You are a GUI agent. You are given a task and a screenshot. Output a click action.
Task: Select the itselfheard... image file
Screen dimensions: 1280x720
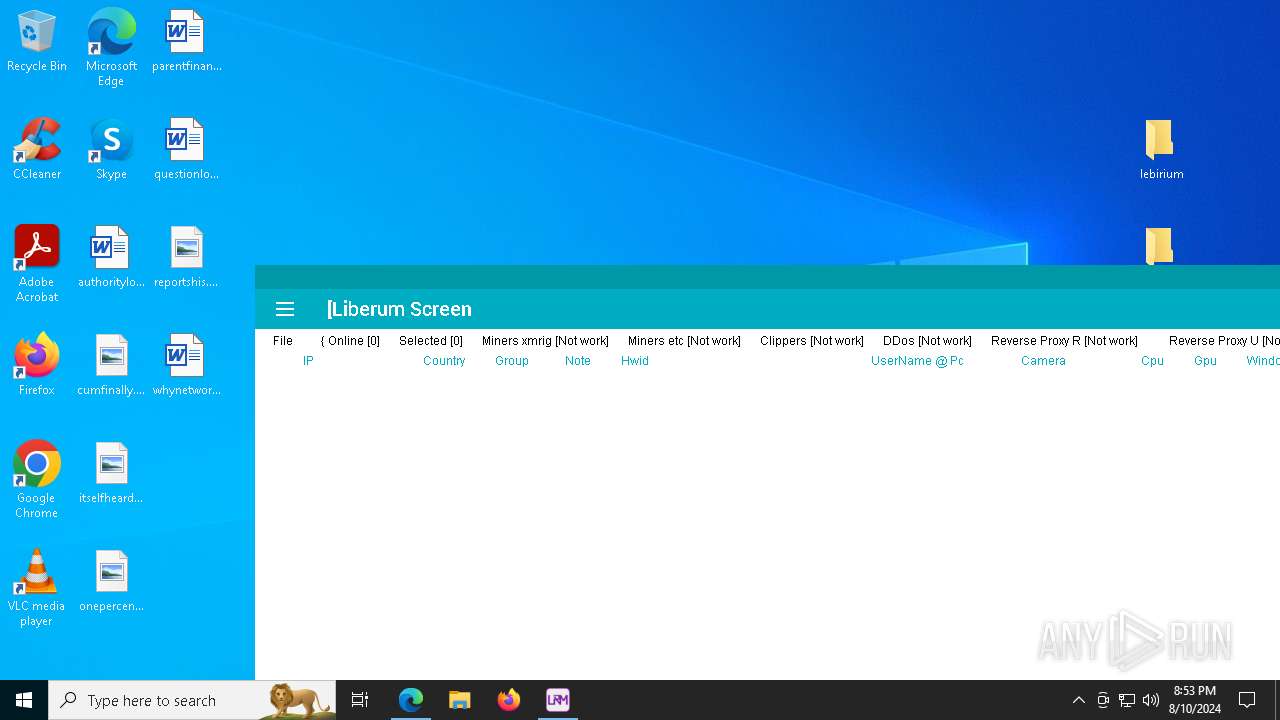(x=111, y=474)
